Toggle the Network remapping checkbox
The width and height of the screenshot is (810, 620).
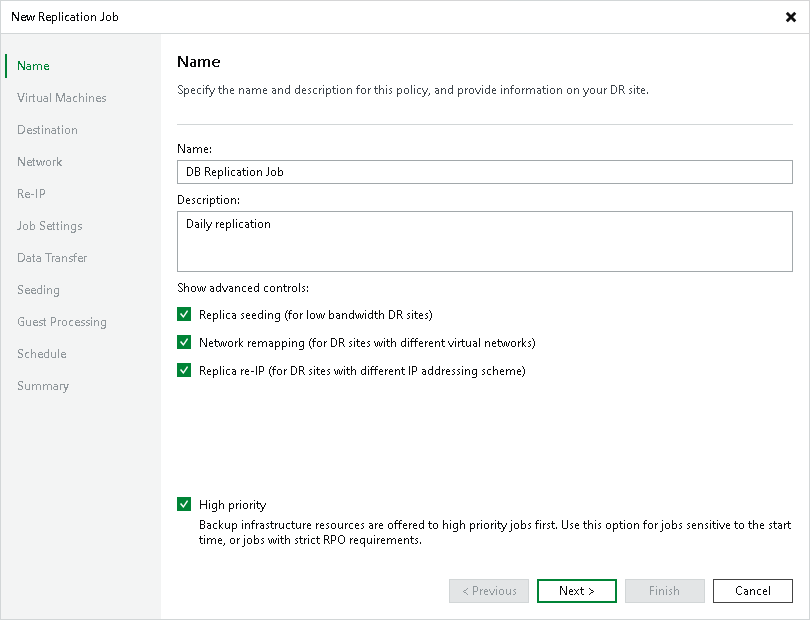(x=184, y=342)
